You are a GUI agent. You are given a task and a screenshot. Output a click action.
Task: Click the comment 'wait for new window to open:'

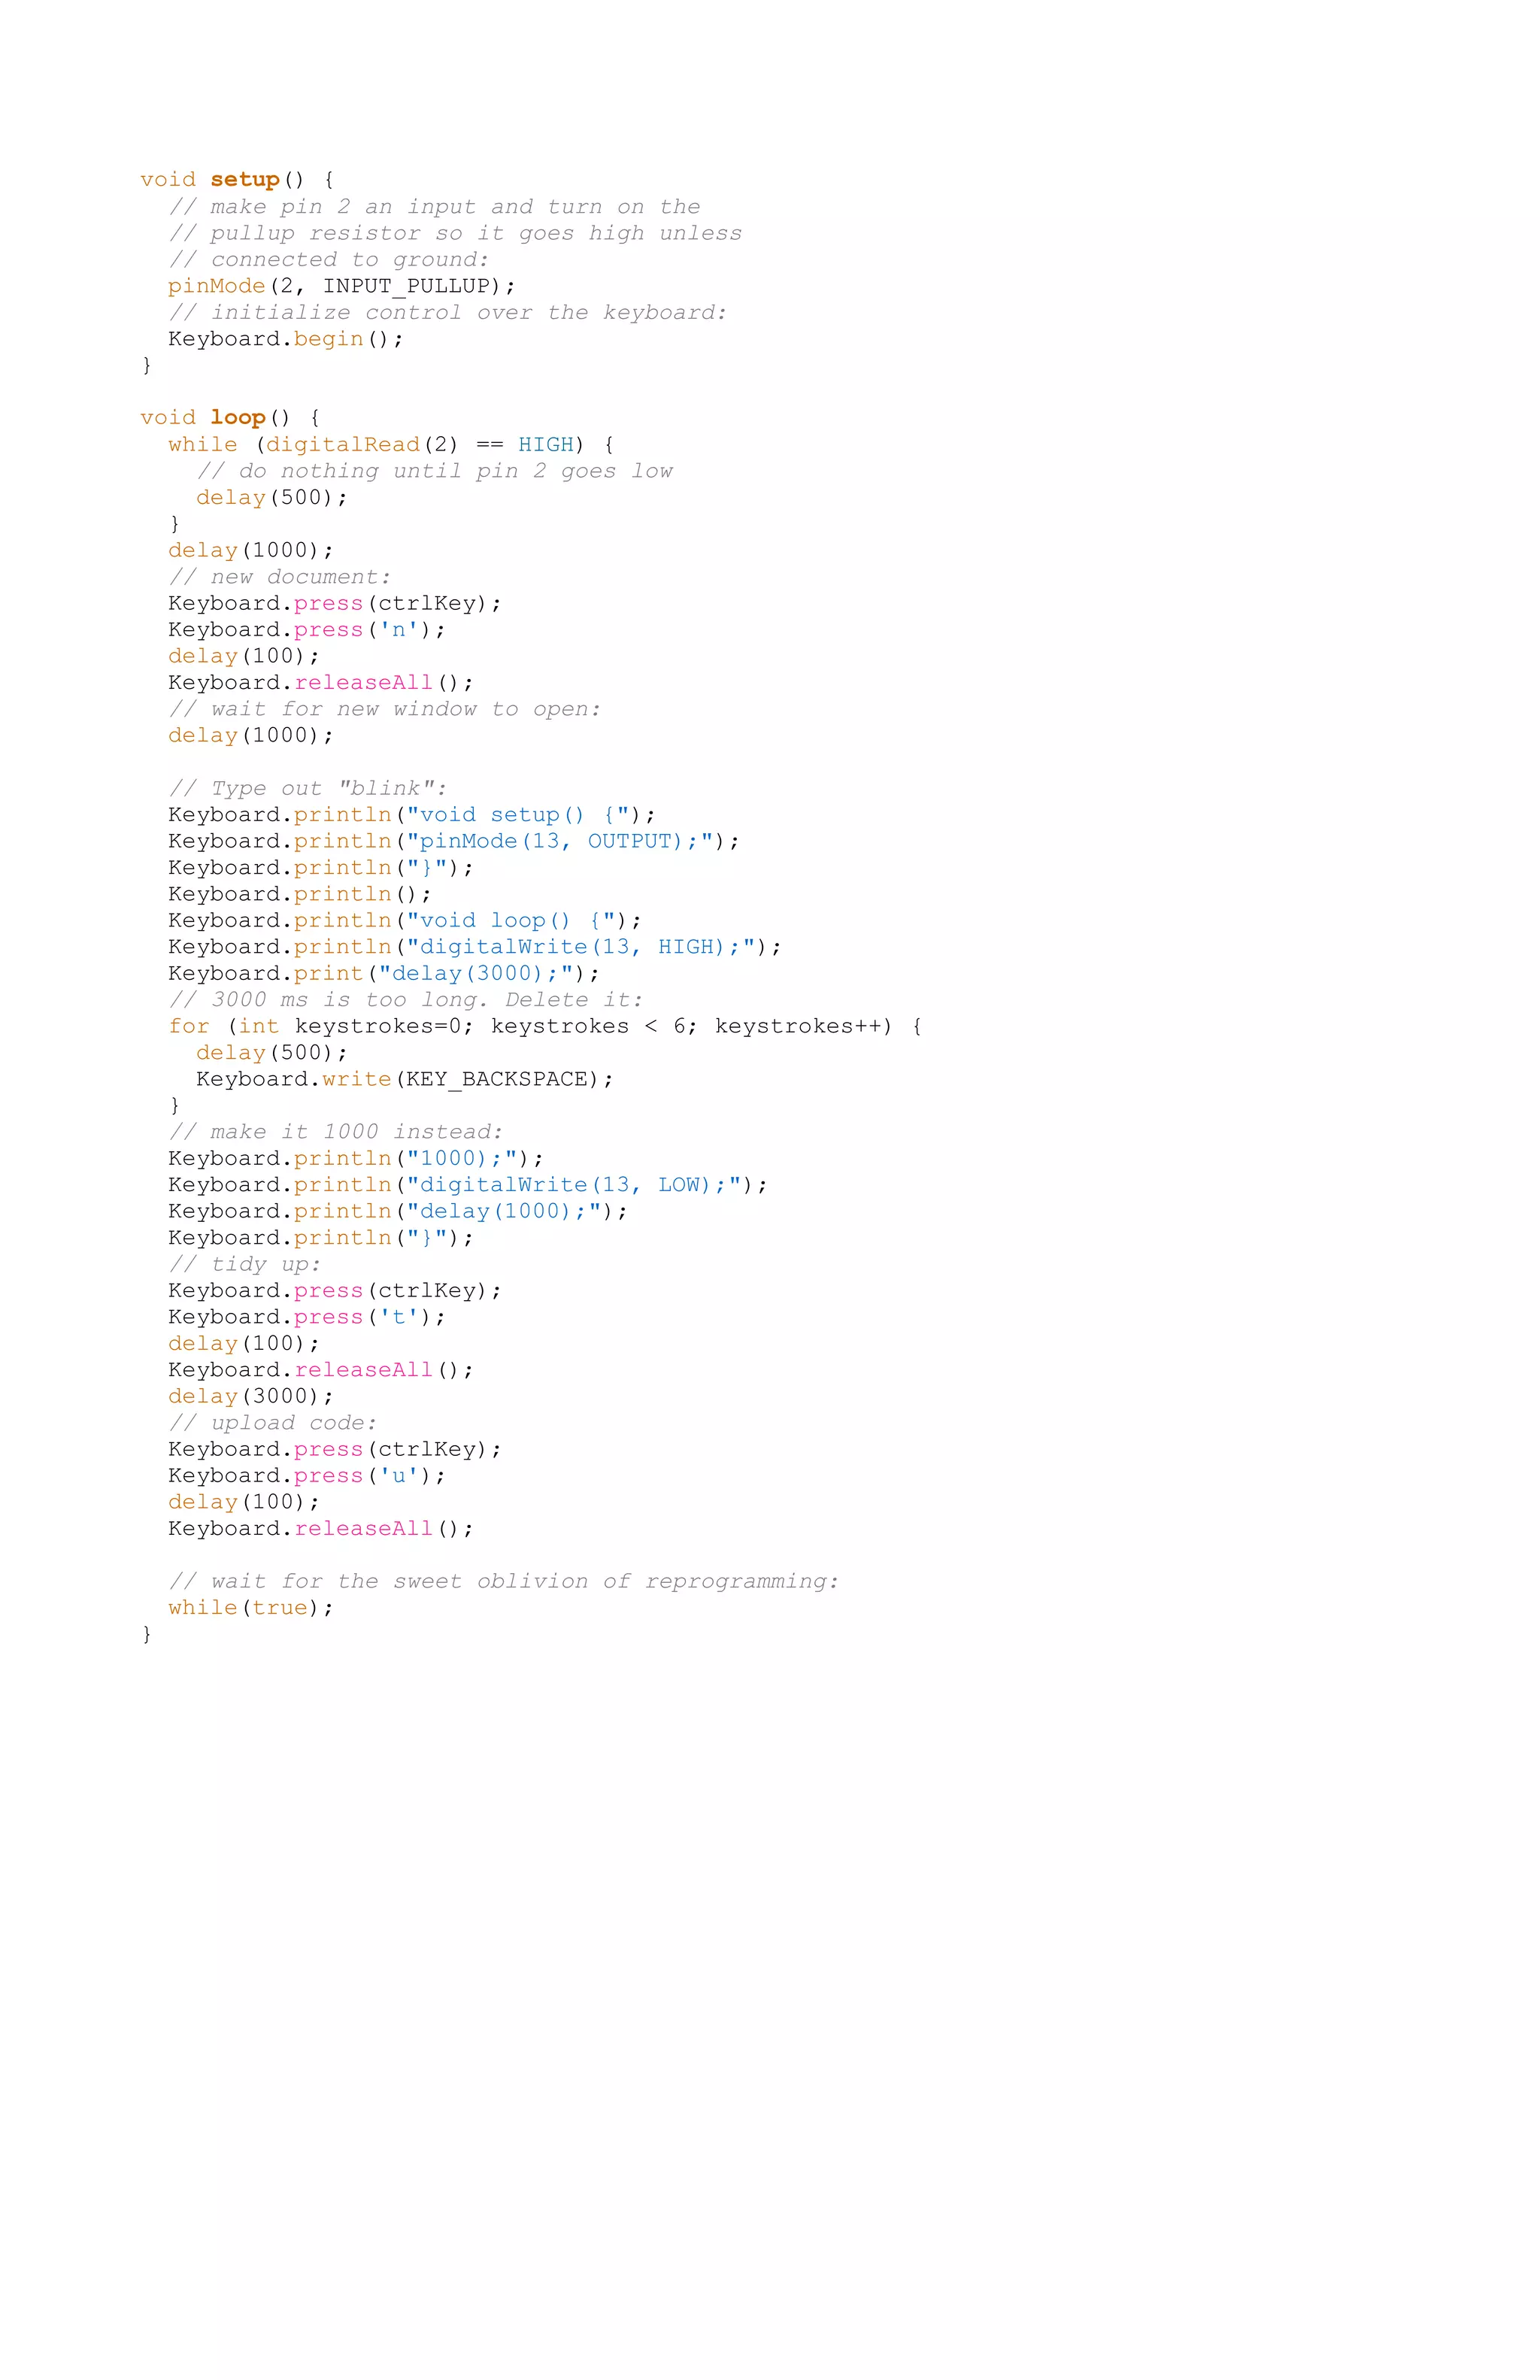tap(406, 709)
